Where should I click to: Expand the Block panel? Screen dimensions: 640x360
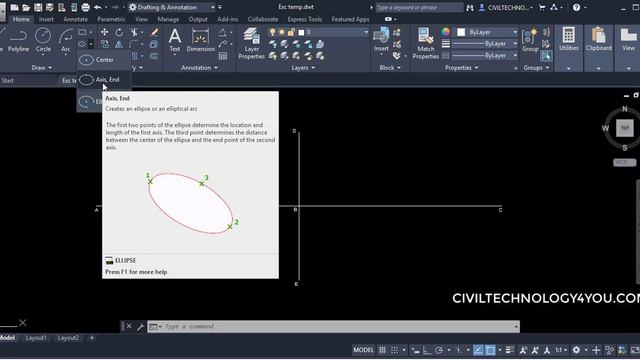(x=390, y=68)
